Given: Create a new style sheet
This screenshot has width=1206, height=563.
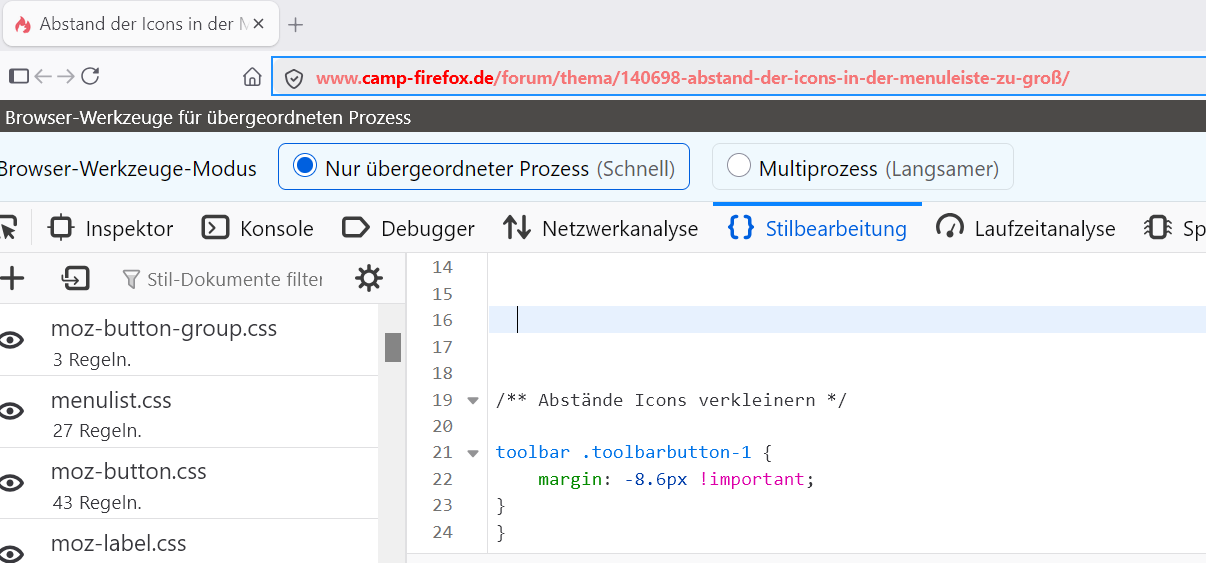Looking at the screenshot, I should (11, 279).
